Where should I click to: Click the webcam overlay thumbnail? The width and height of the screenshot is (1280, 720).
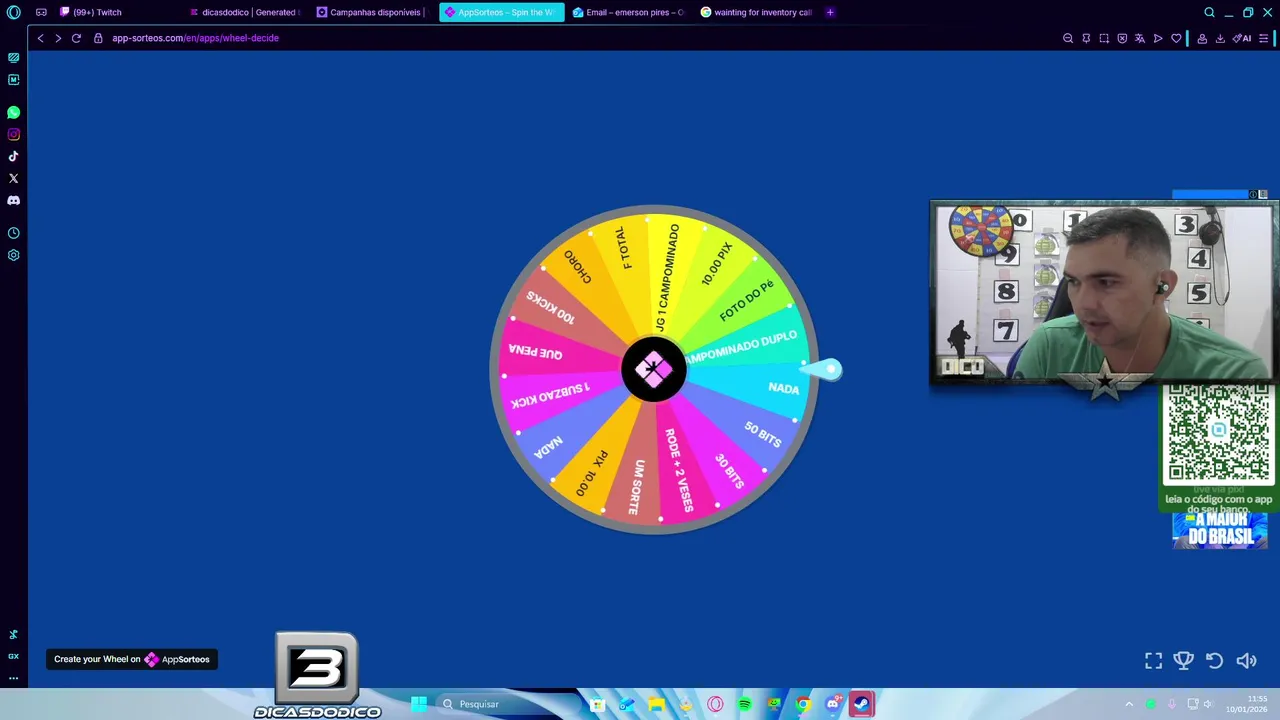click(x=1104, y=292)
